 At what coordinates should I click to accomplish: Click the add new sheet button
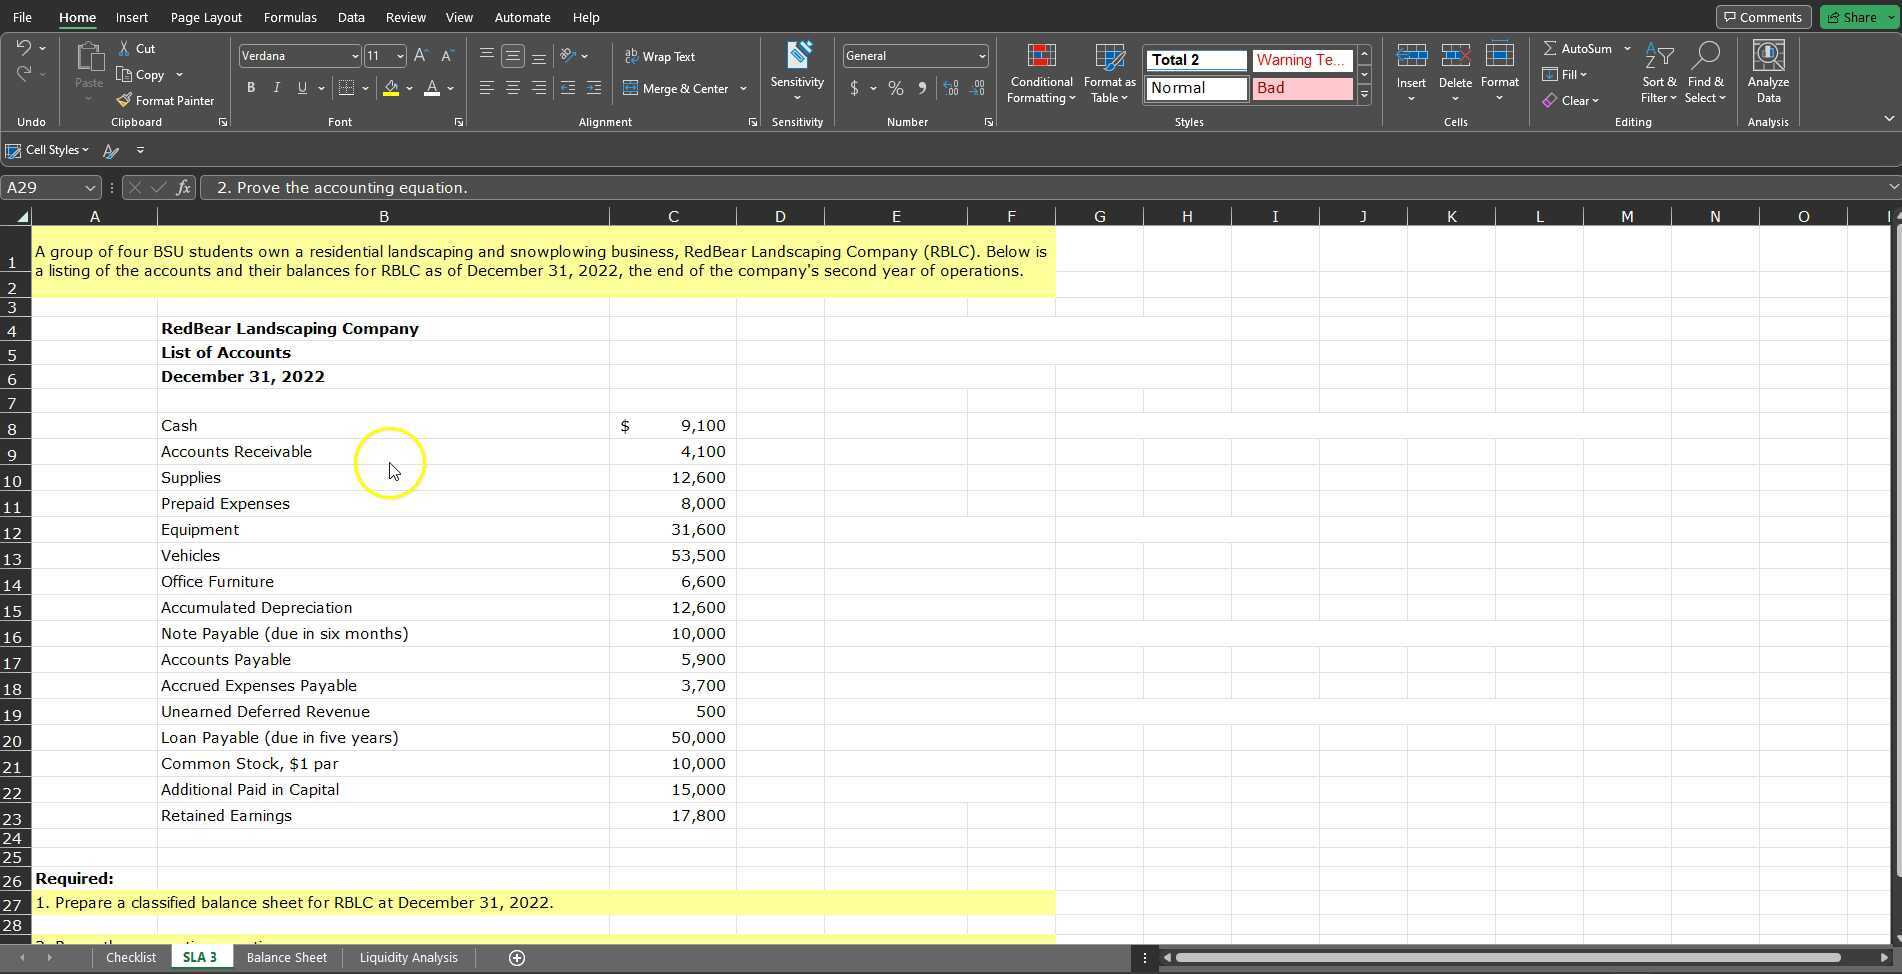click(517, 958)
